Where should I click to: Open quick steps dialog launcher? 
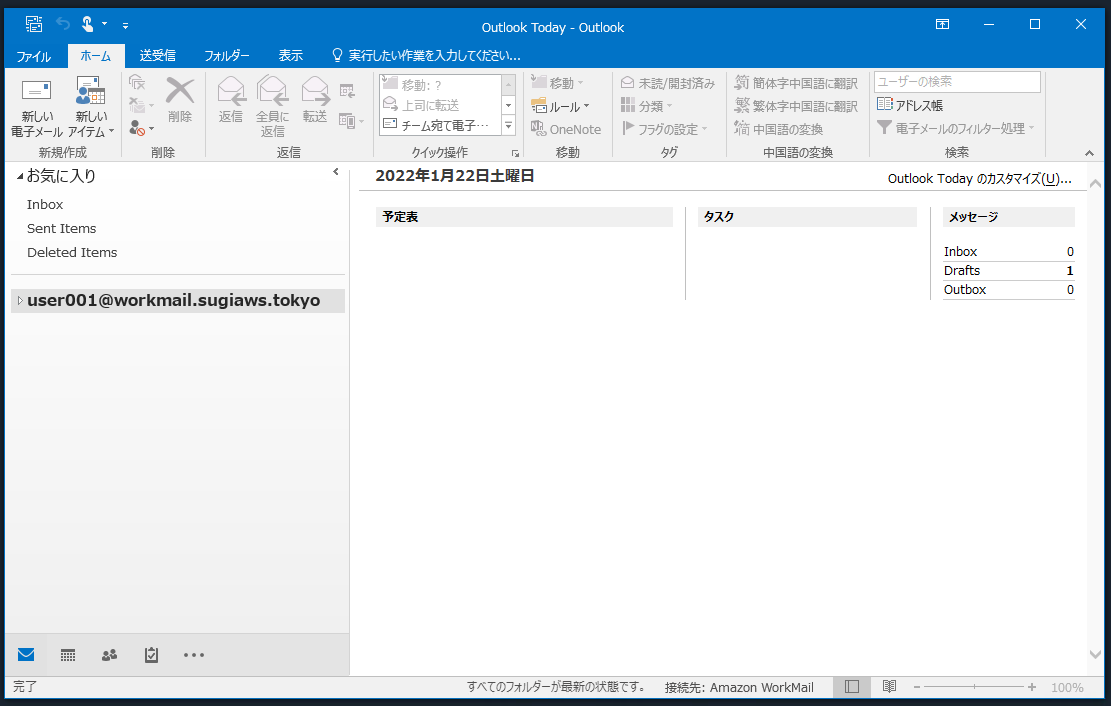click(515, 153)
